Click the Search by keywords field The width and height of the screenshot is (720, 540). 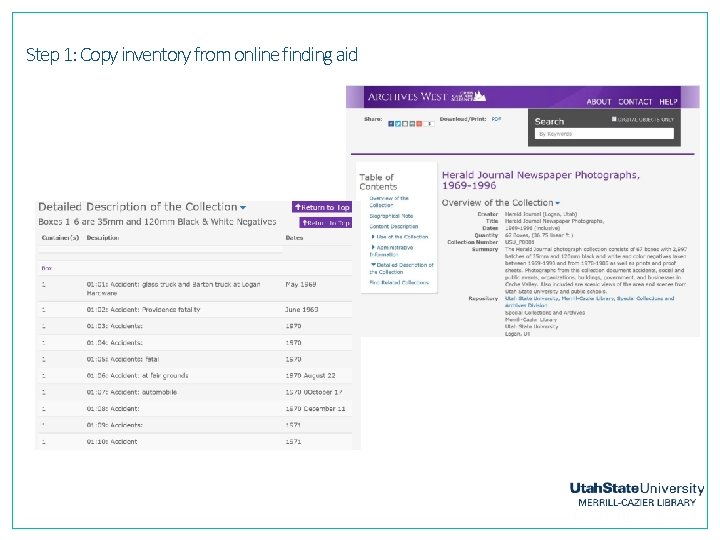[604, 134]
